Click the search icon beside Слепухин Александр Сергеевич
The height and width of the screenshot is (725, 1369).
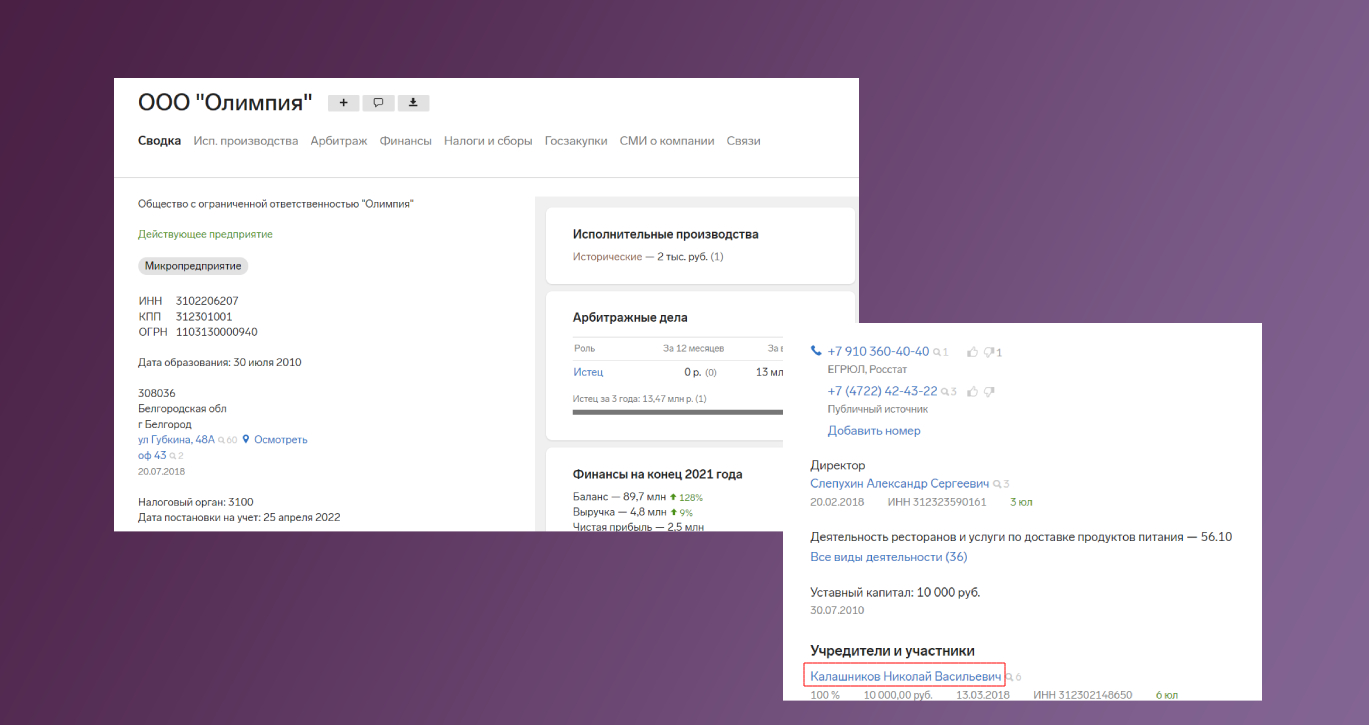point(997,484)
